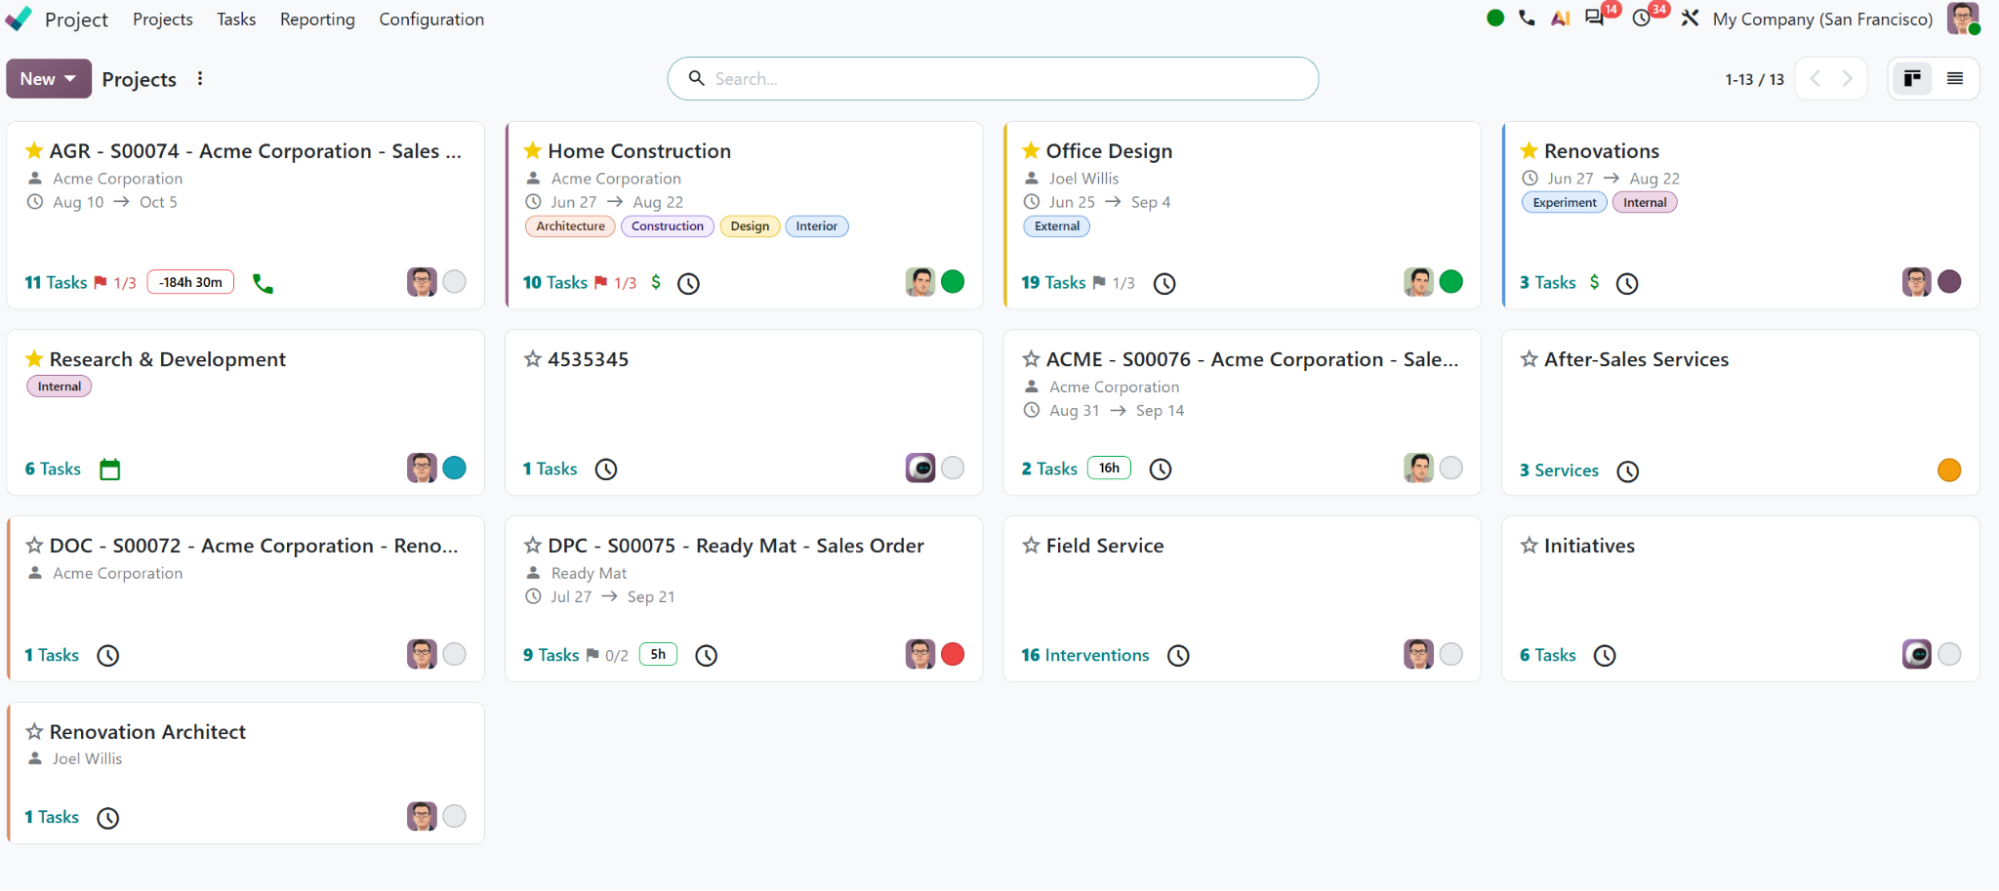Screen dimensions: 1999x891
Task: Click dollar icon on Home Construction card
Action: (x=656, y=282)
